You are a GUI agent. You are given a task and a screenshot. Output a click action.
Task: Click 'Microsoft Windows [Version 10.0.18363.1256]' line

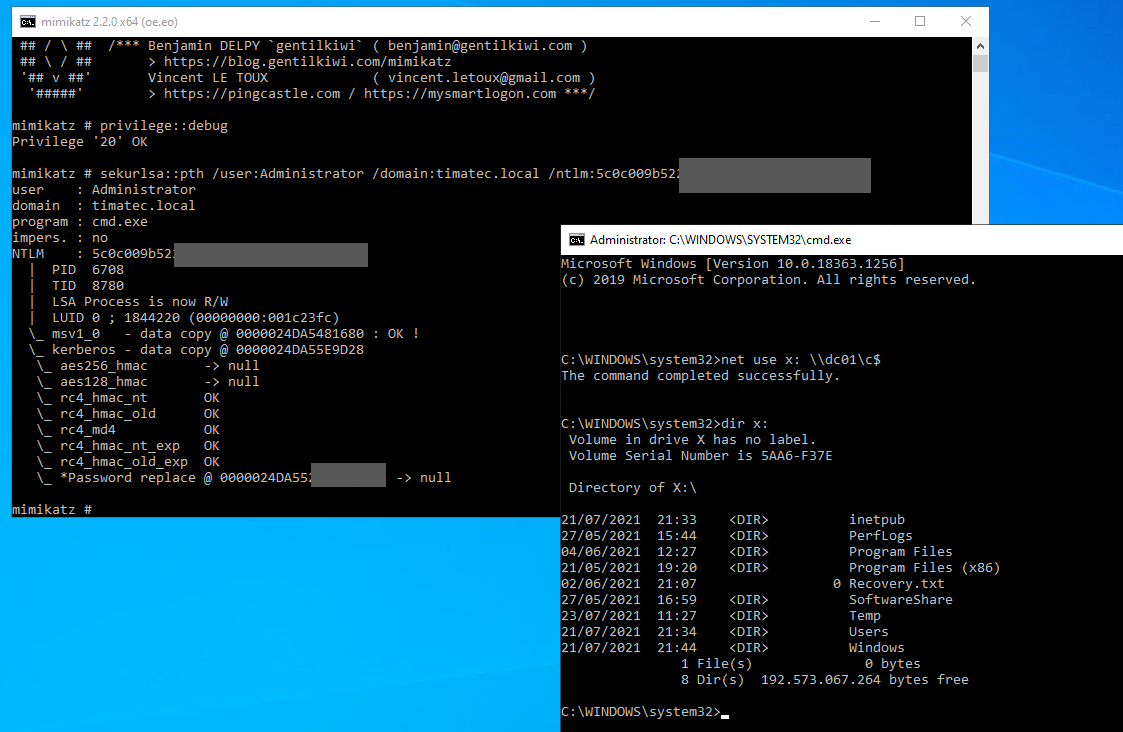tap(733, 264)
